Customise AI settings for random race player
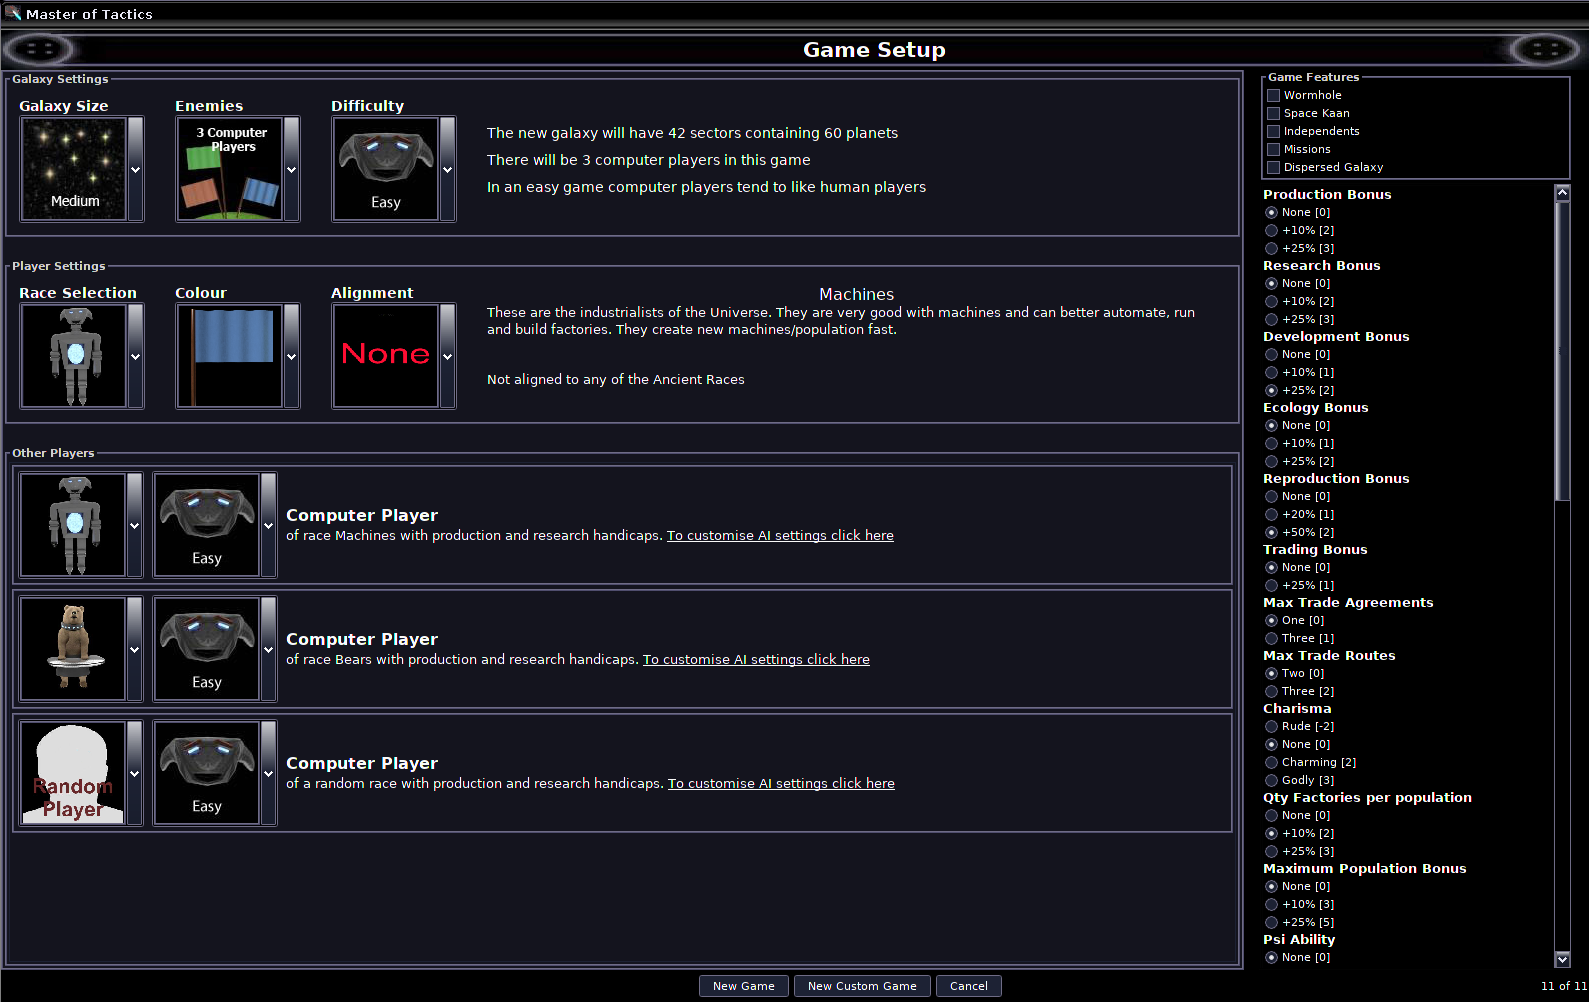 [x=781, y=784]
